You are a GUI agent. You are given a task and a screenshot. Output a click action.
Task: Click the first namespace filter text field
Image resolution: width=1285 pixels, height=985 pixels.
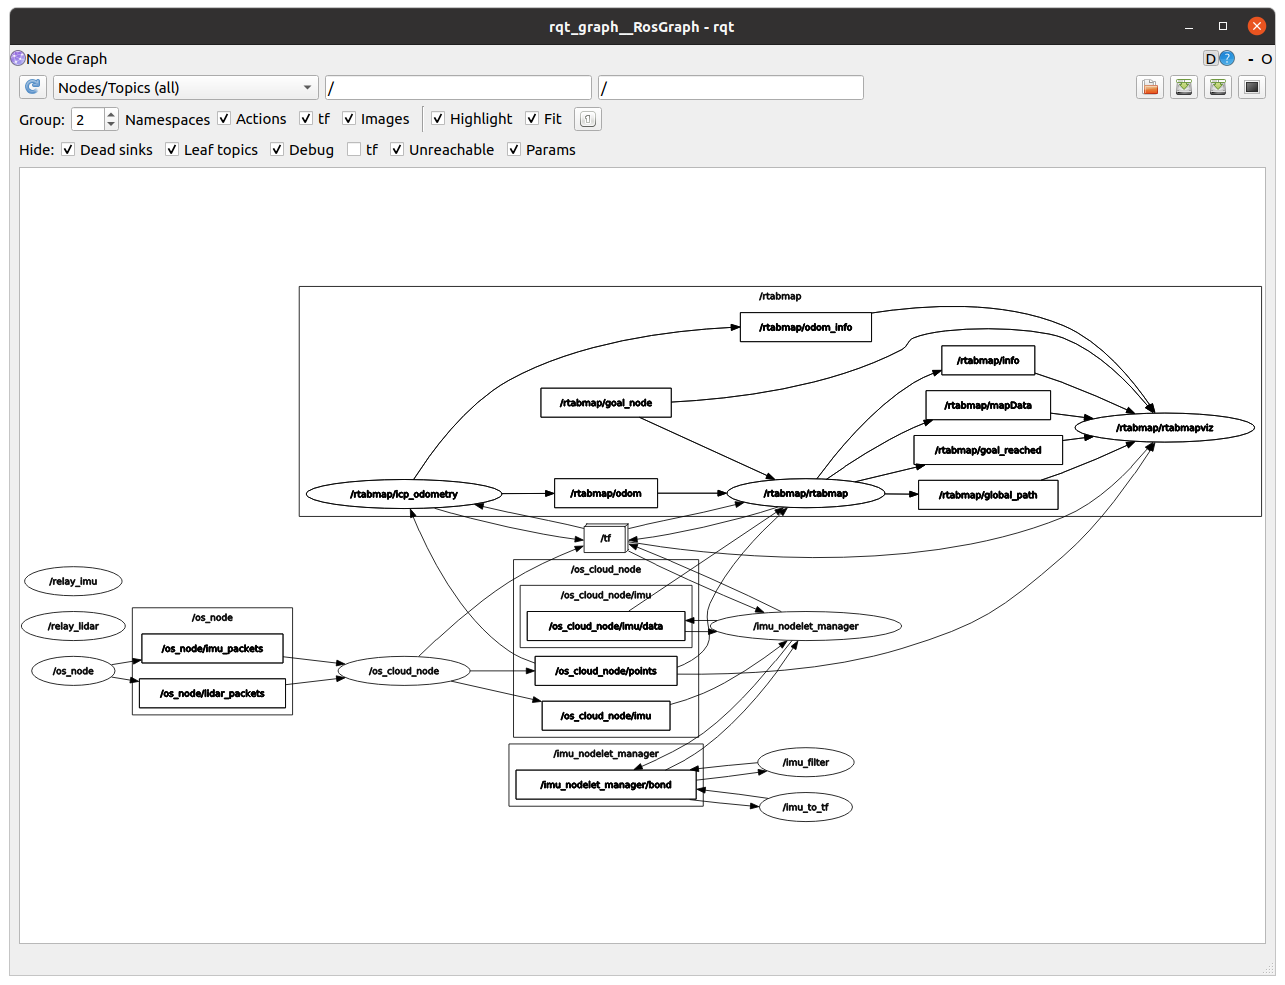point(458,88)
